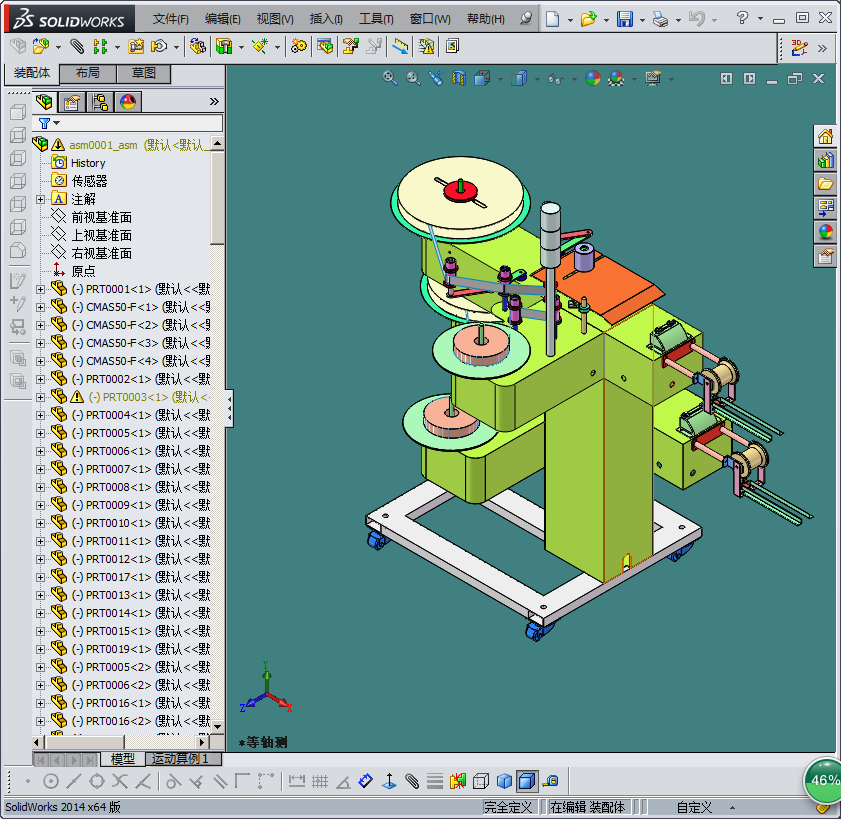The width and height of the screenshot is (841, 819).
Task: Click the SolidWorks Resources home icon
Action: (x=825, y=136)
